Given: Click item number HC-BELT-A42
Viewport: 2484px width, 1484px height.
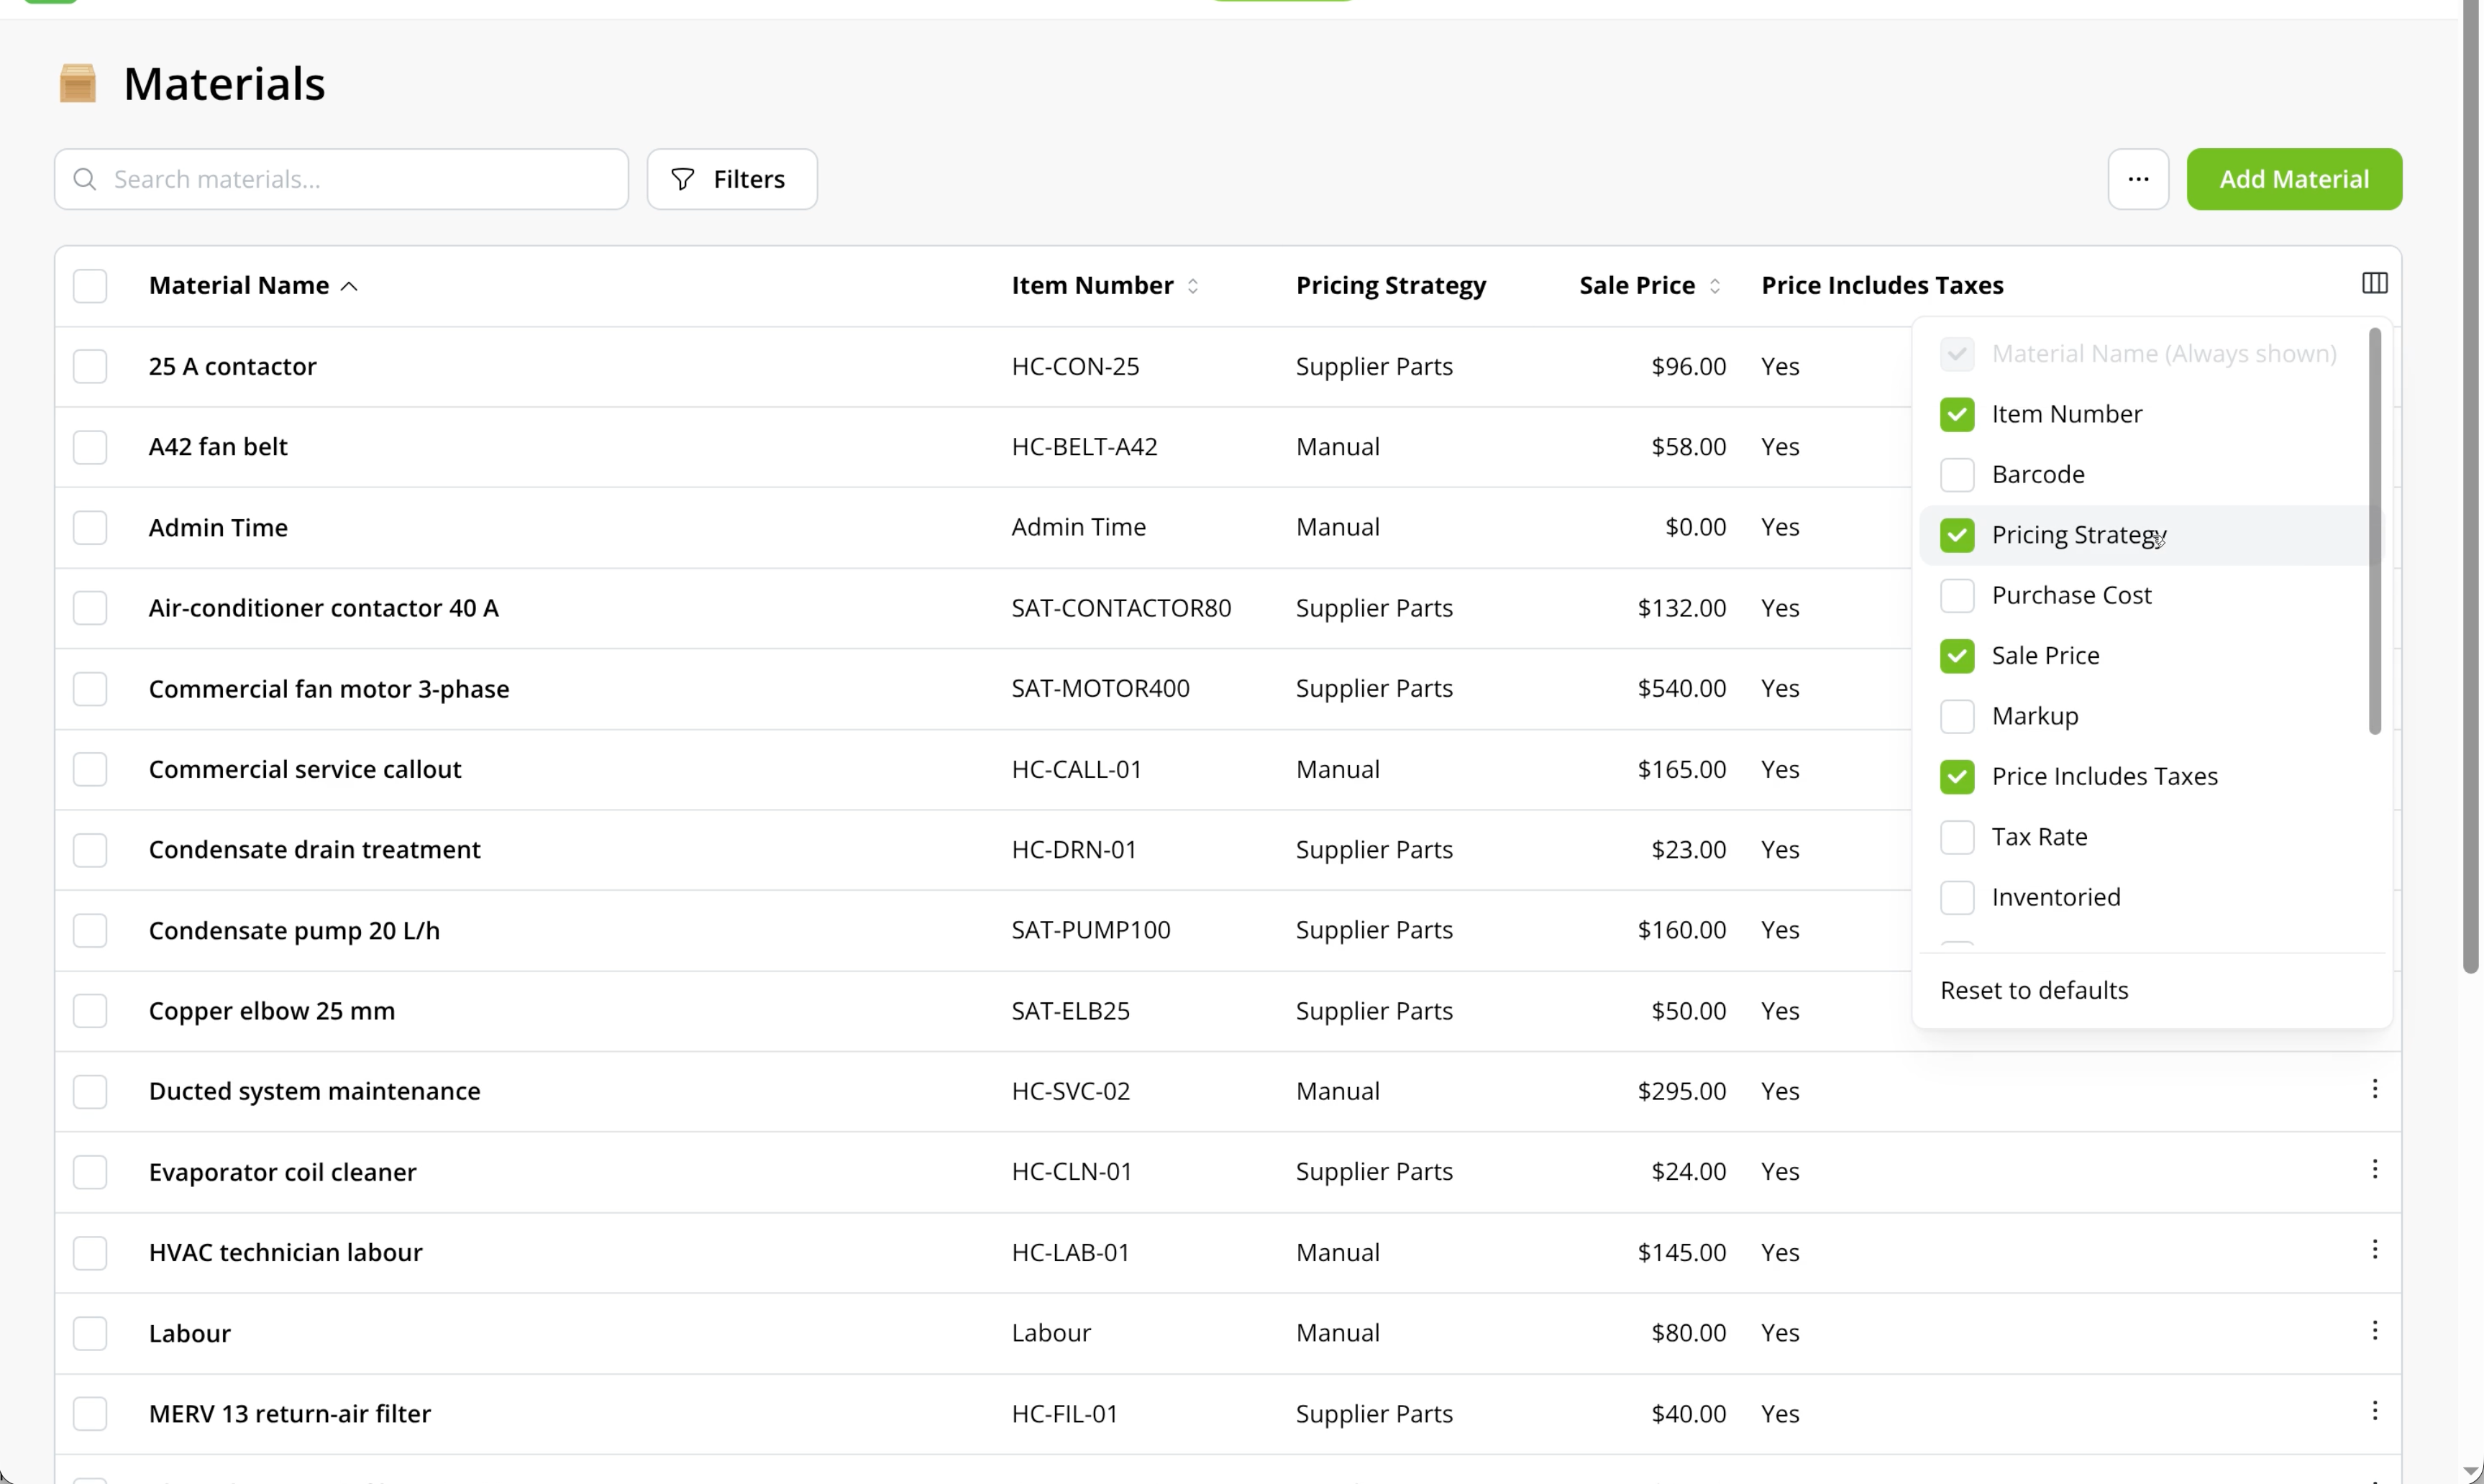Looking at the screenshot, I should coord(1084,446).
